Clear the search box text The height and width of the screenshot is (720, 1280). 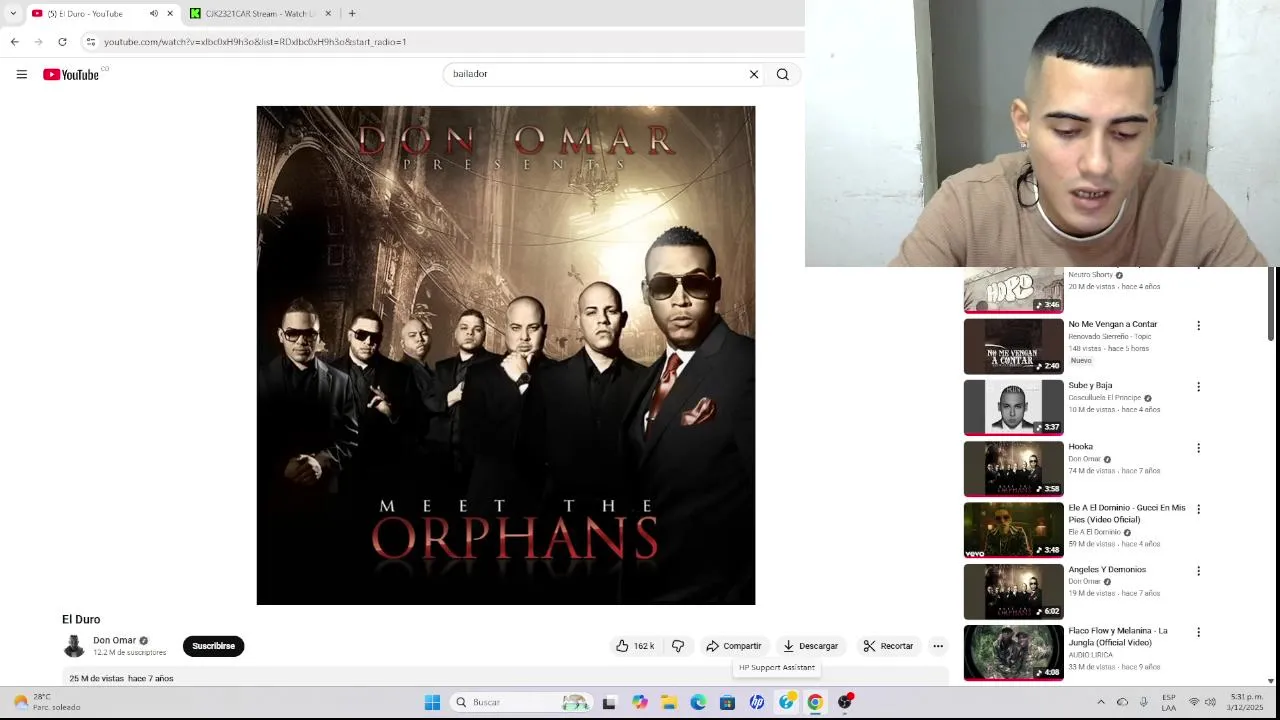point(754,74)
